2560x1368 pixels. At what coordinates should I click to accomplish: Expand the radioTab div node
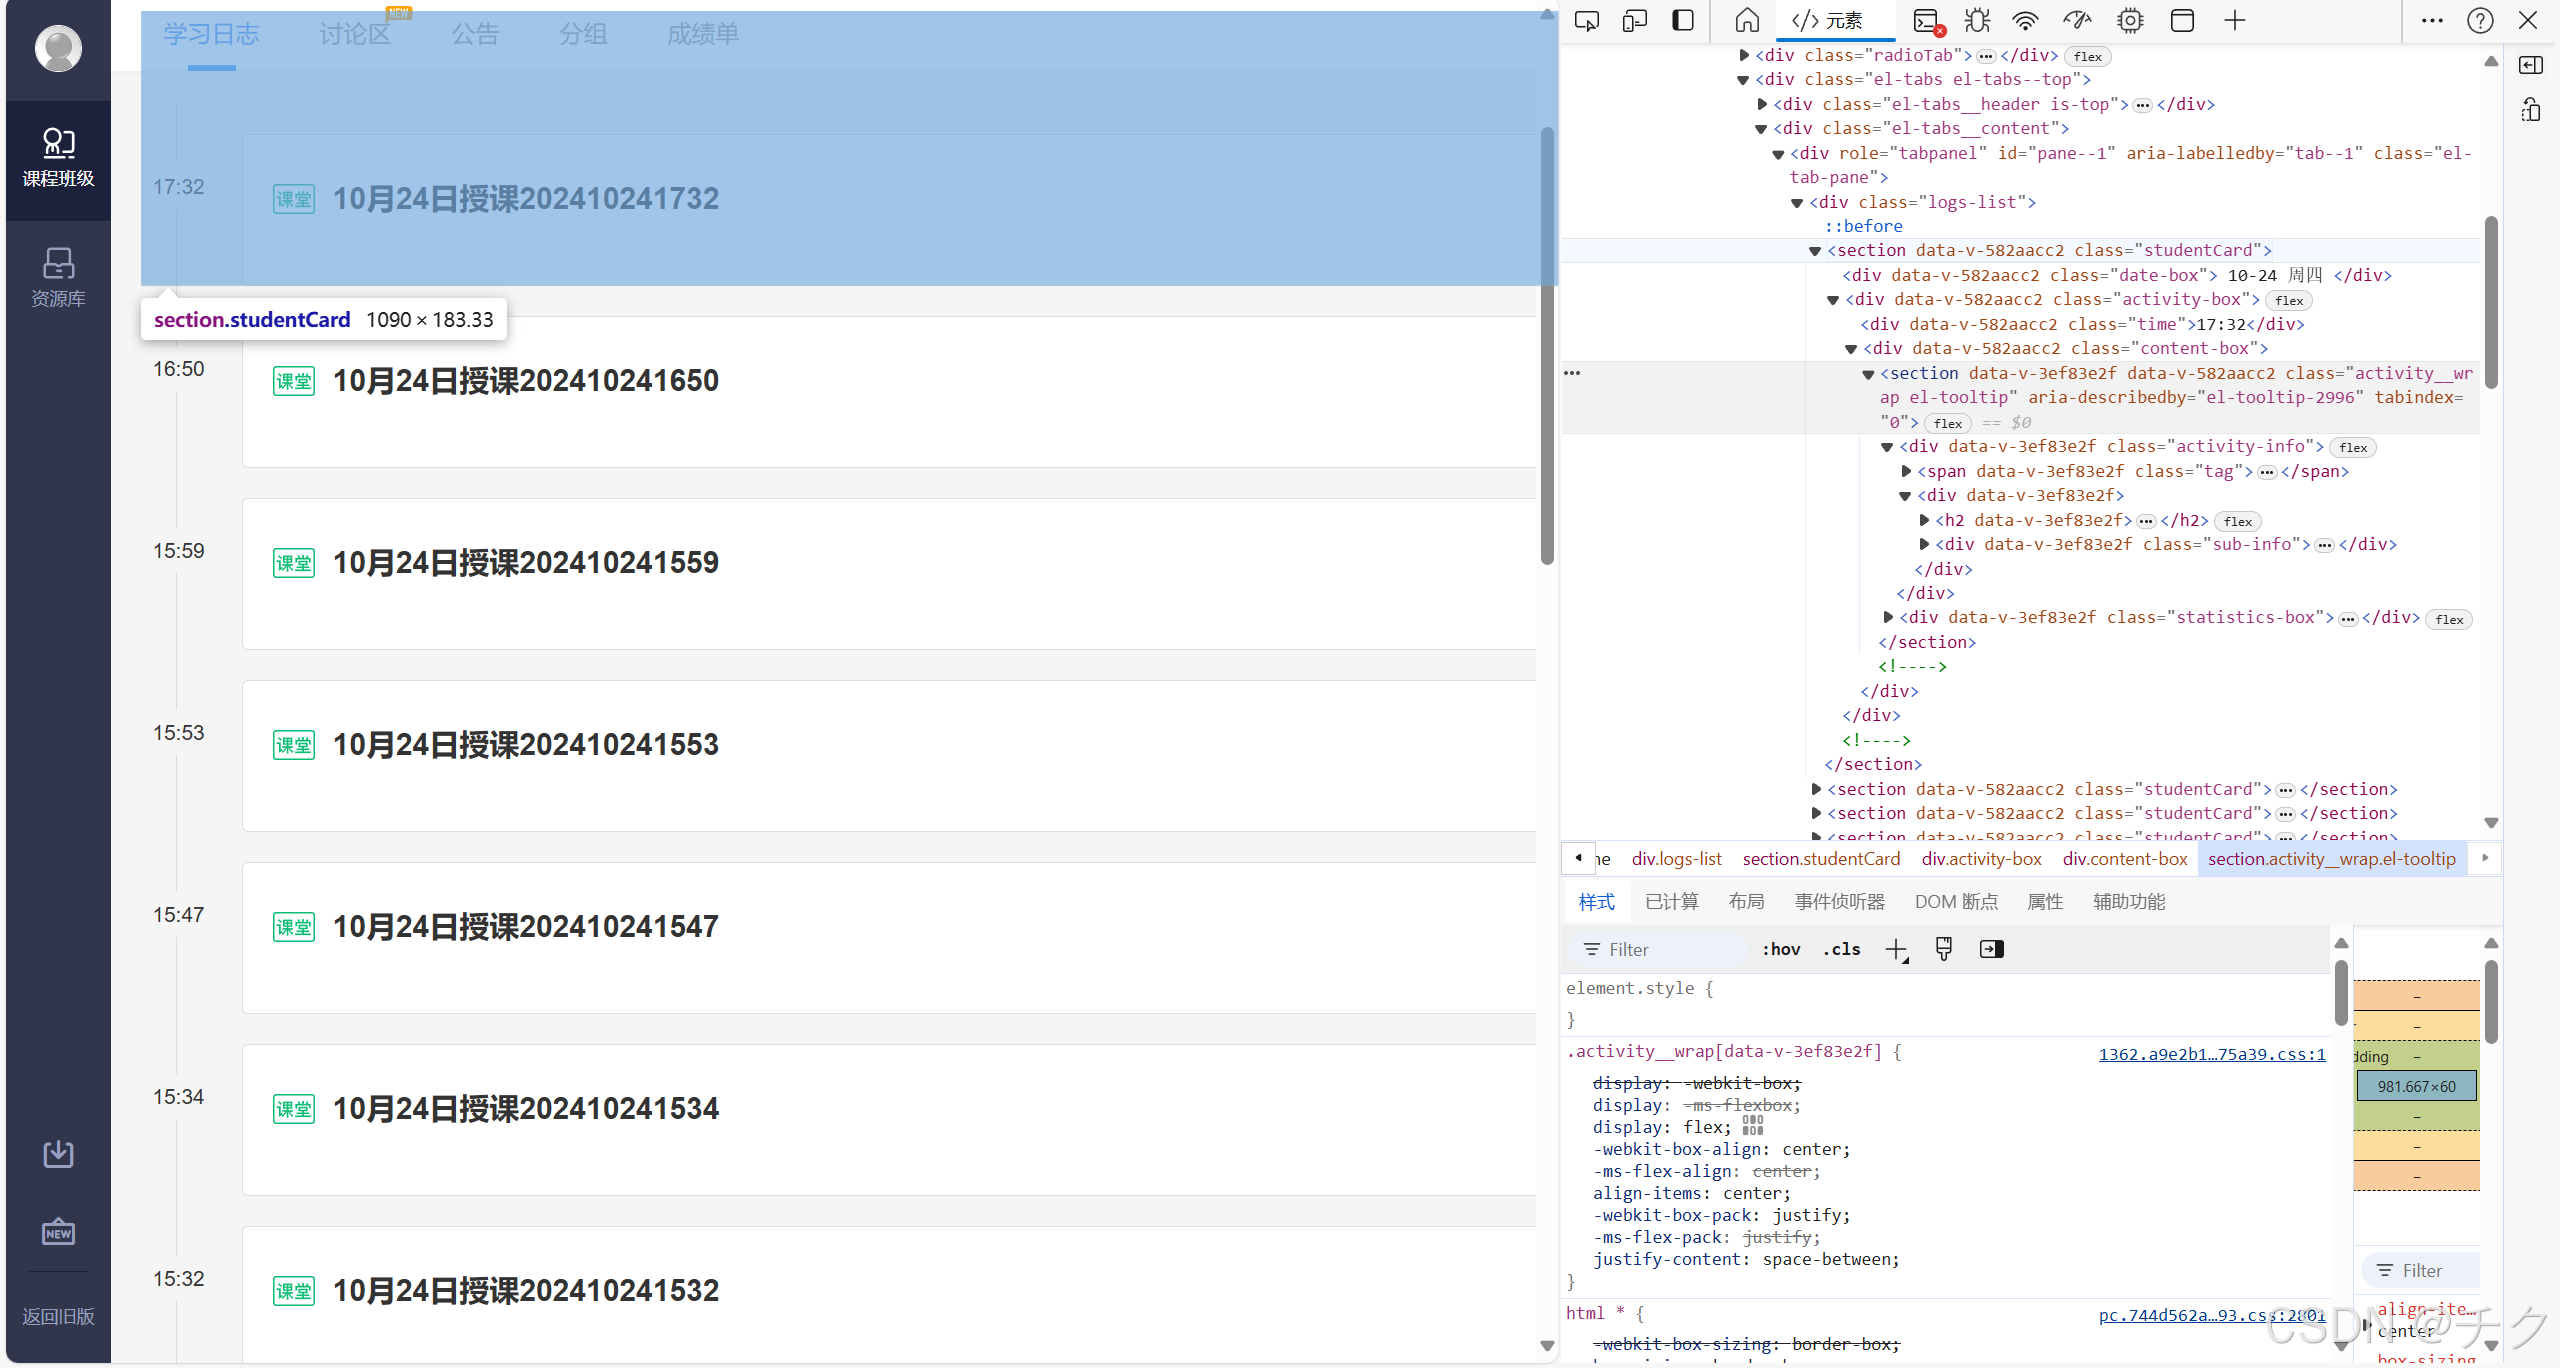point(1745,56)
